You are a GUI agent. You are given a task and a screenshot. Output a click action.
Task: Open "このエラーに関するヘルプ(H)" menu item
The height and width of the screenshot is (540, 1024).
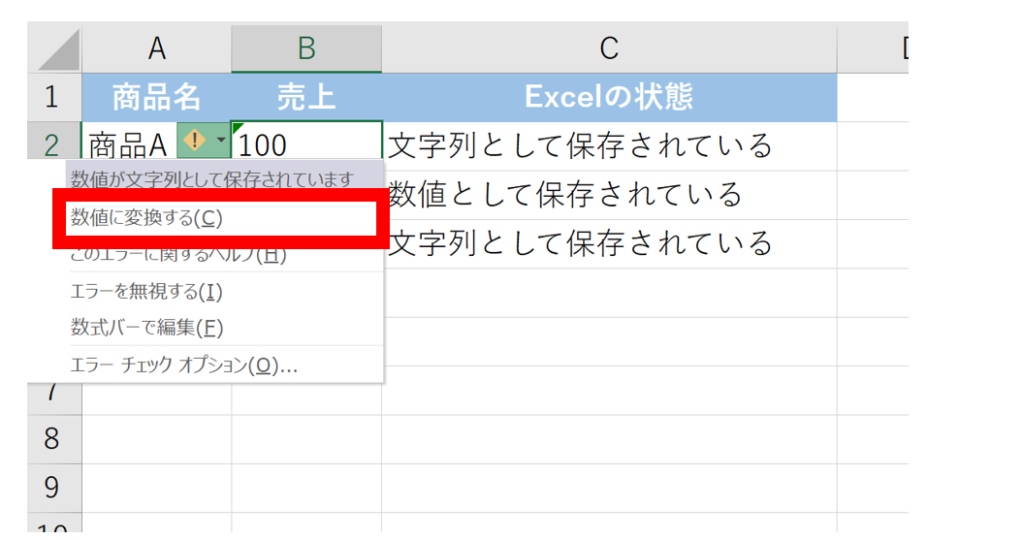pyautogui.click(x=178, y=255)
